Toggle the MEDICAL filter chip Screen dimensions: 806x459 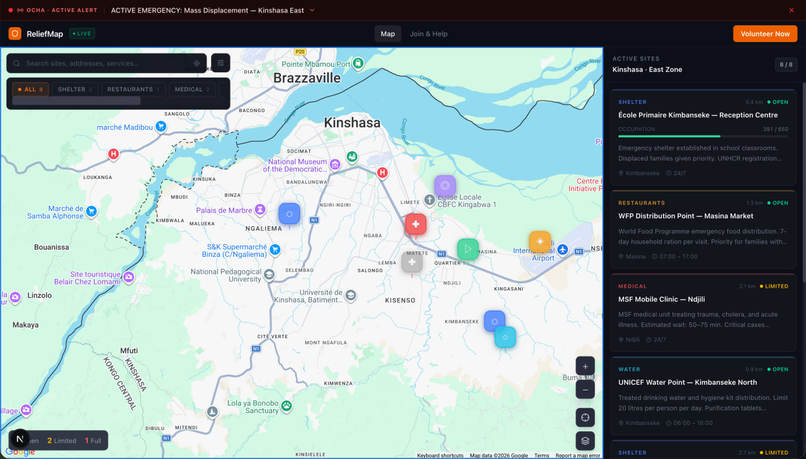pyautogui.click(x=192, y=89)
